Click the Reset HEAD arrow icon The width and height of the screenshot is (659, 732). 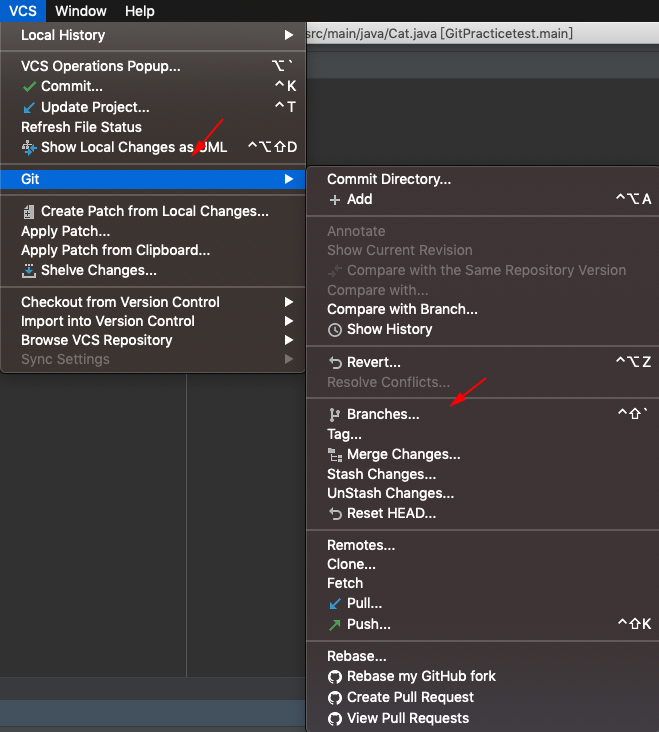[x=335, y=514]
